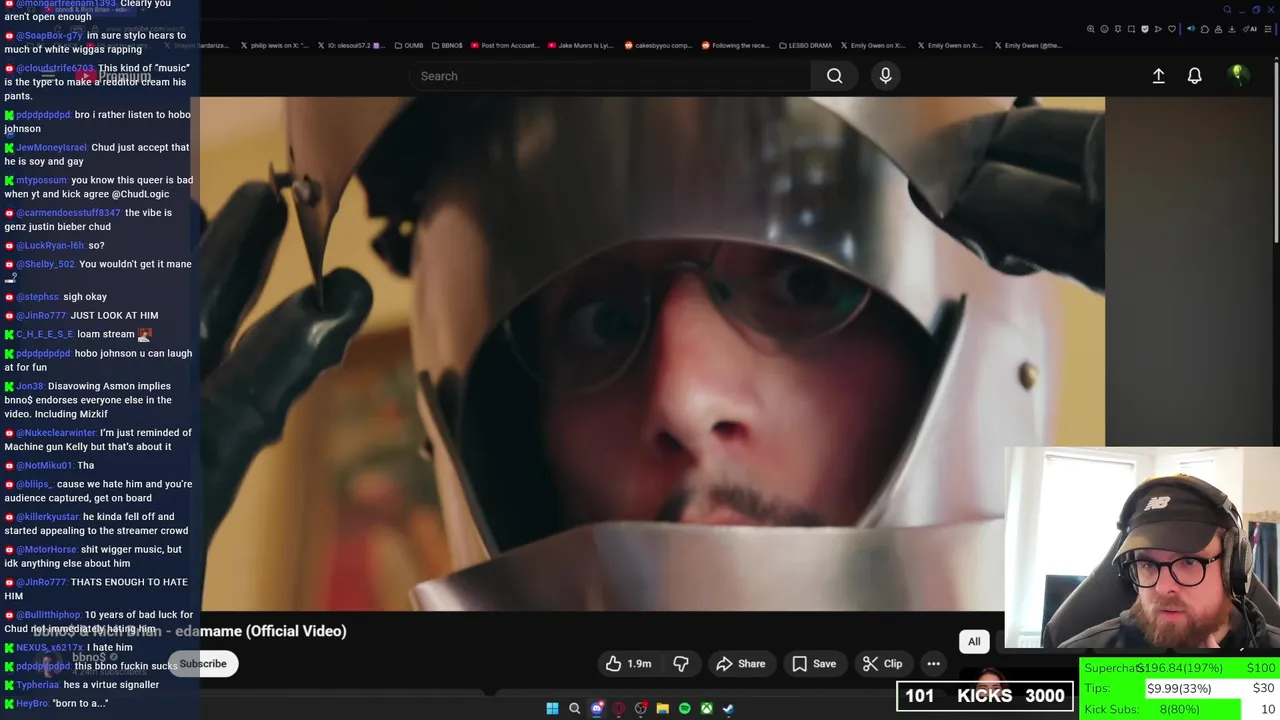Focus the YouTube Search field

[x=610, y=76]
